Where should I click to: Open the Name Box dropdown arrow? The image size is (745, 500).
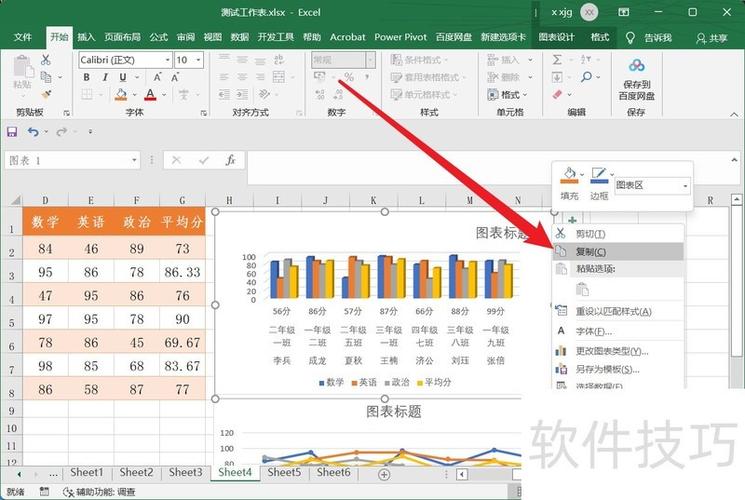click(134, 160)
